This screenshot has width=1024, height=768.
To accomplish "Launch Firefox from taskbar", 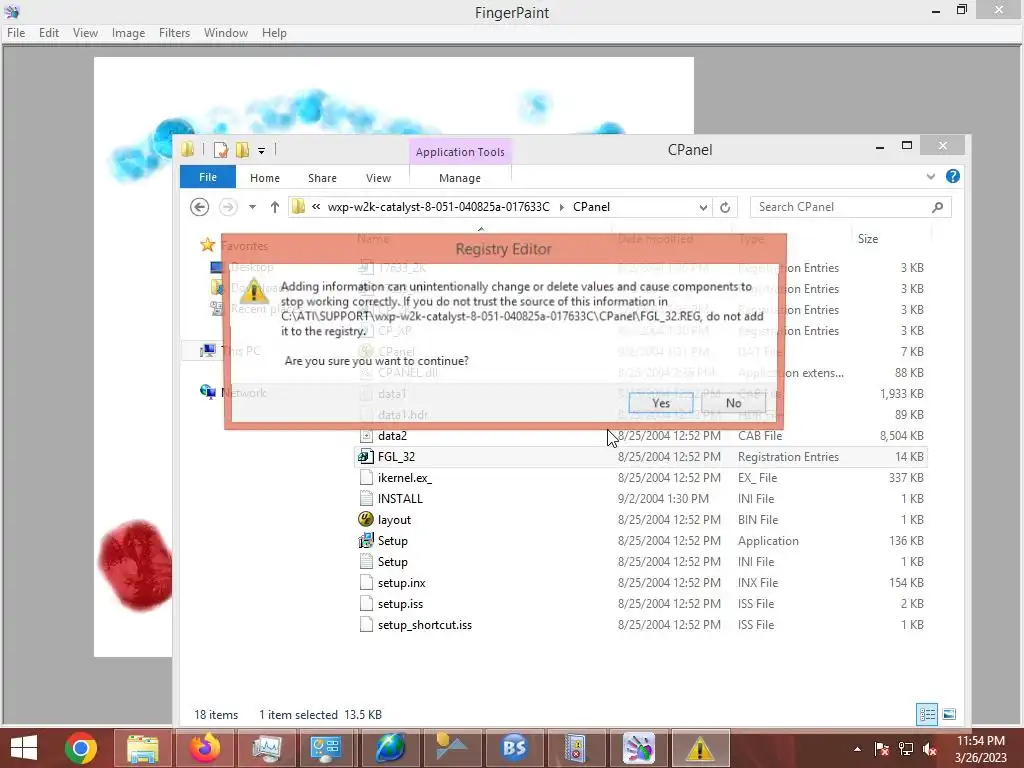I will pyautogui.click(x=205, y=748).
